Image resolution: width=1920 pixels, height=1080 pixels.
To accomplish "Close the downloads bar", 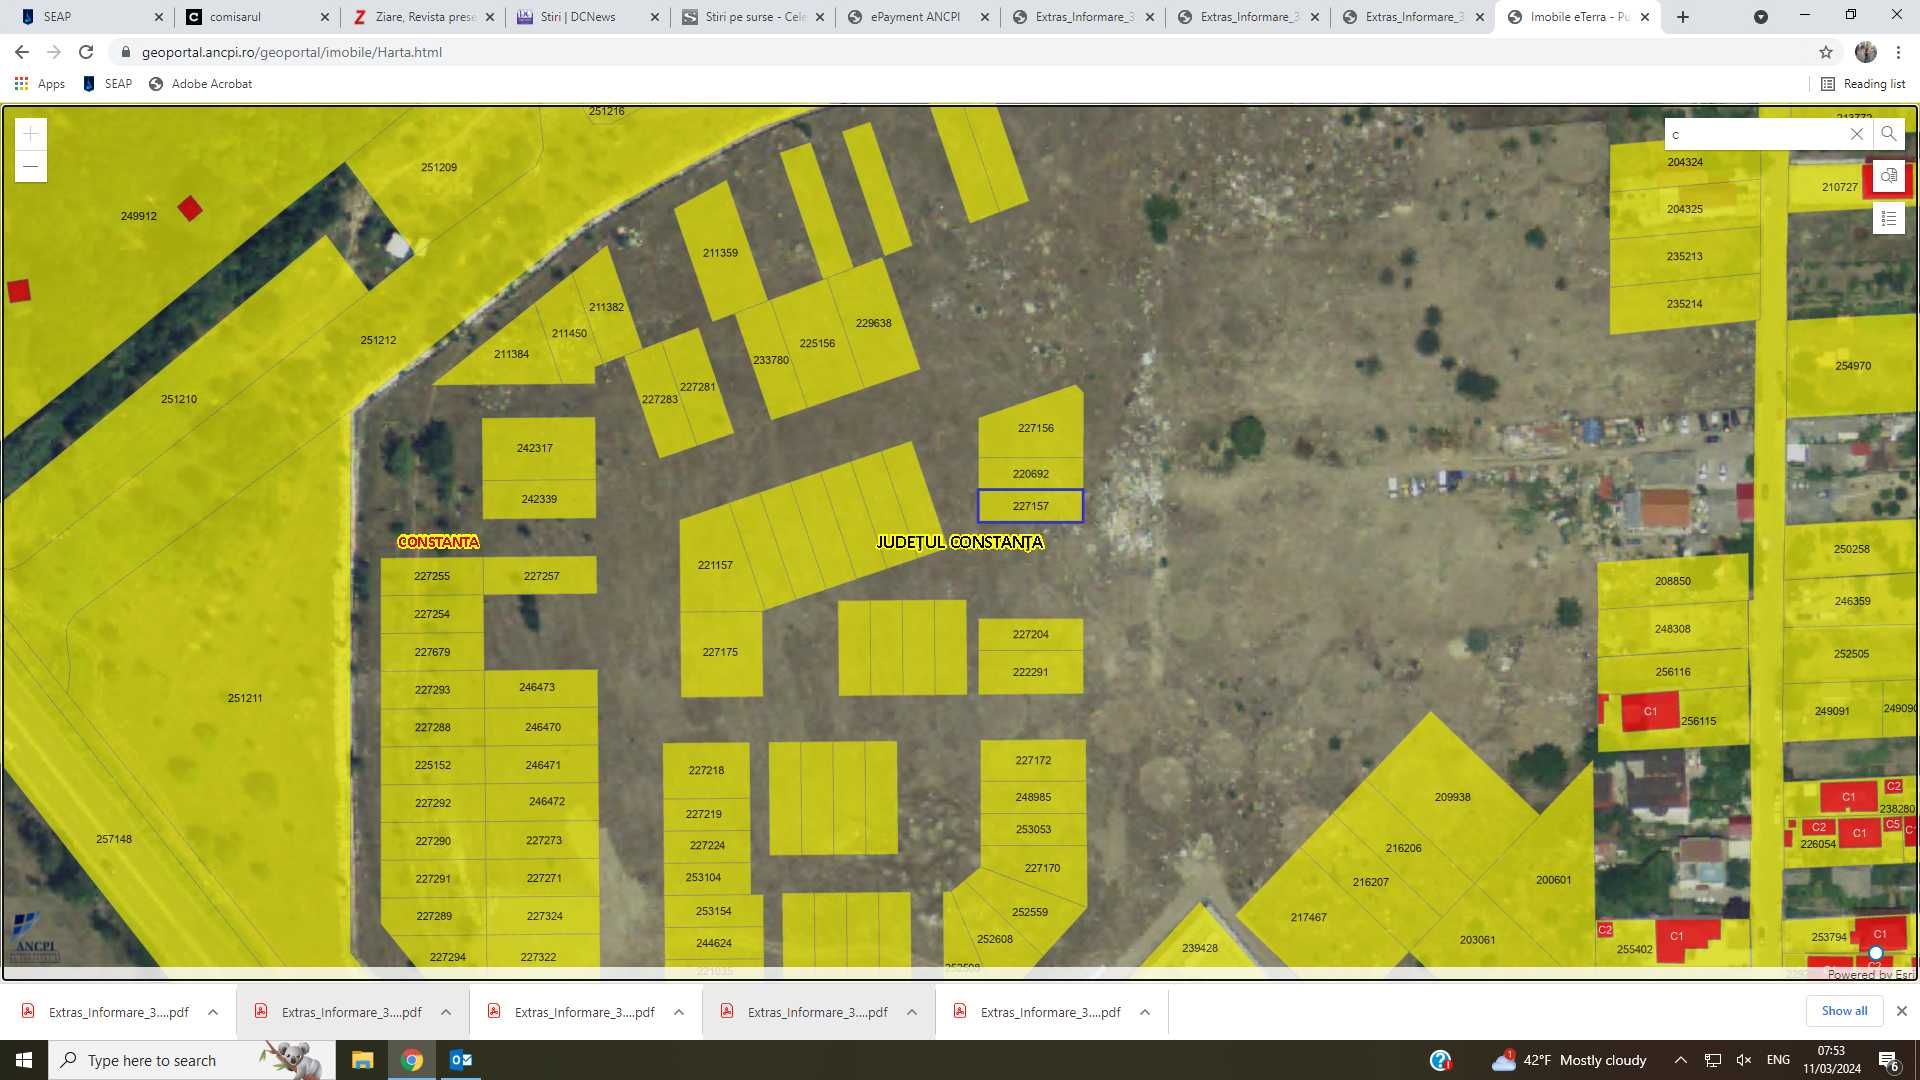I will [x=1902, y=1011].
